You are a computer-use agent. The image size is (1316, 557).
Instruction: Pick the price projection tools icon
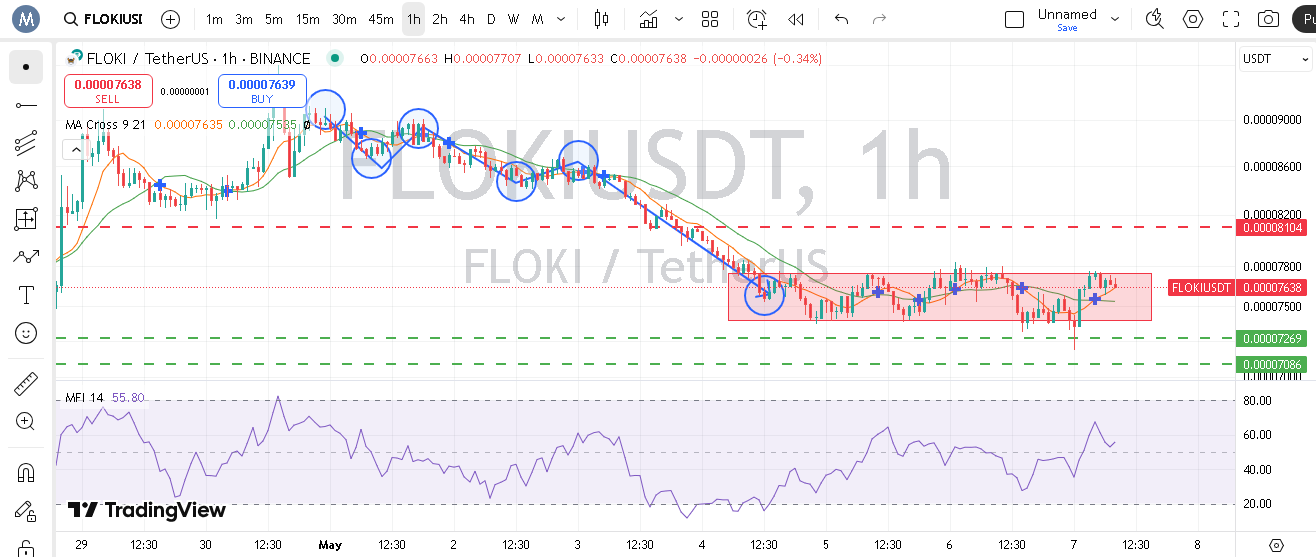coord(26,219)
